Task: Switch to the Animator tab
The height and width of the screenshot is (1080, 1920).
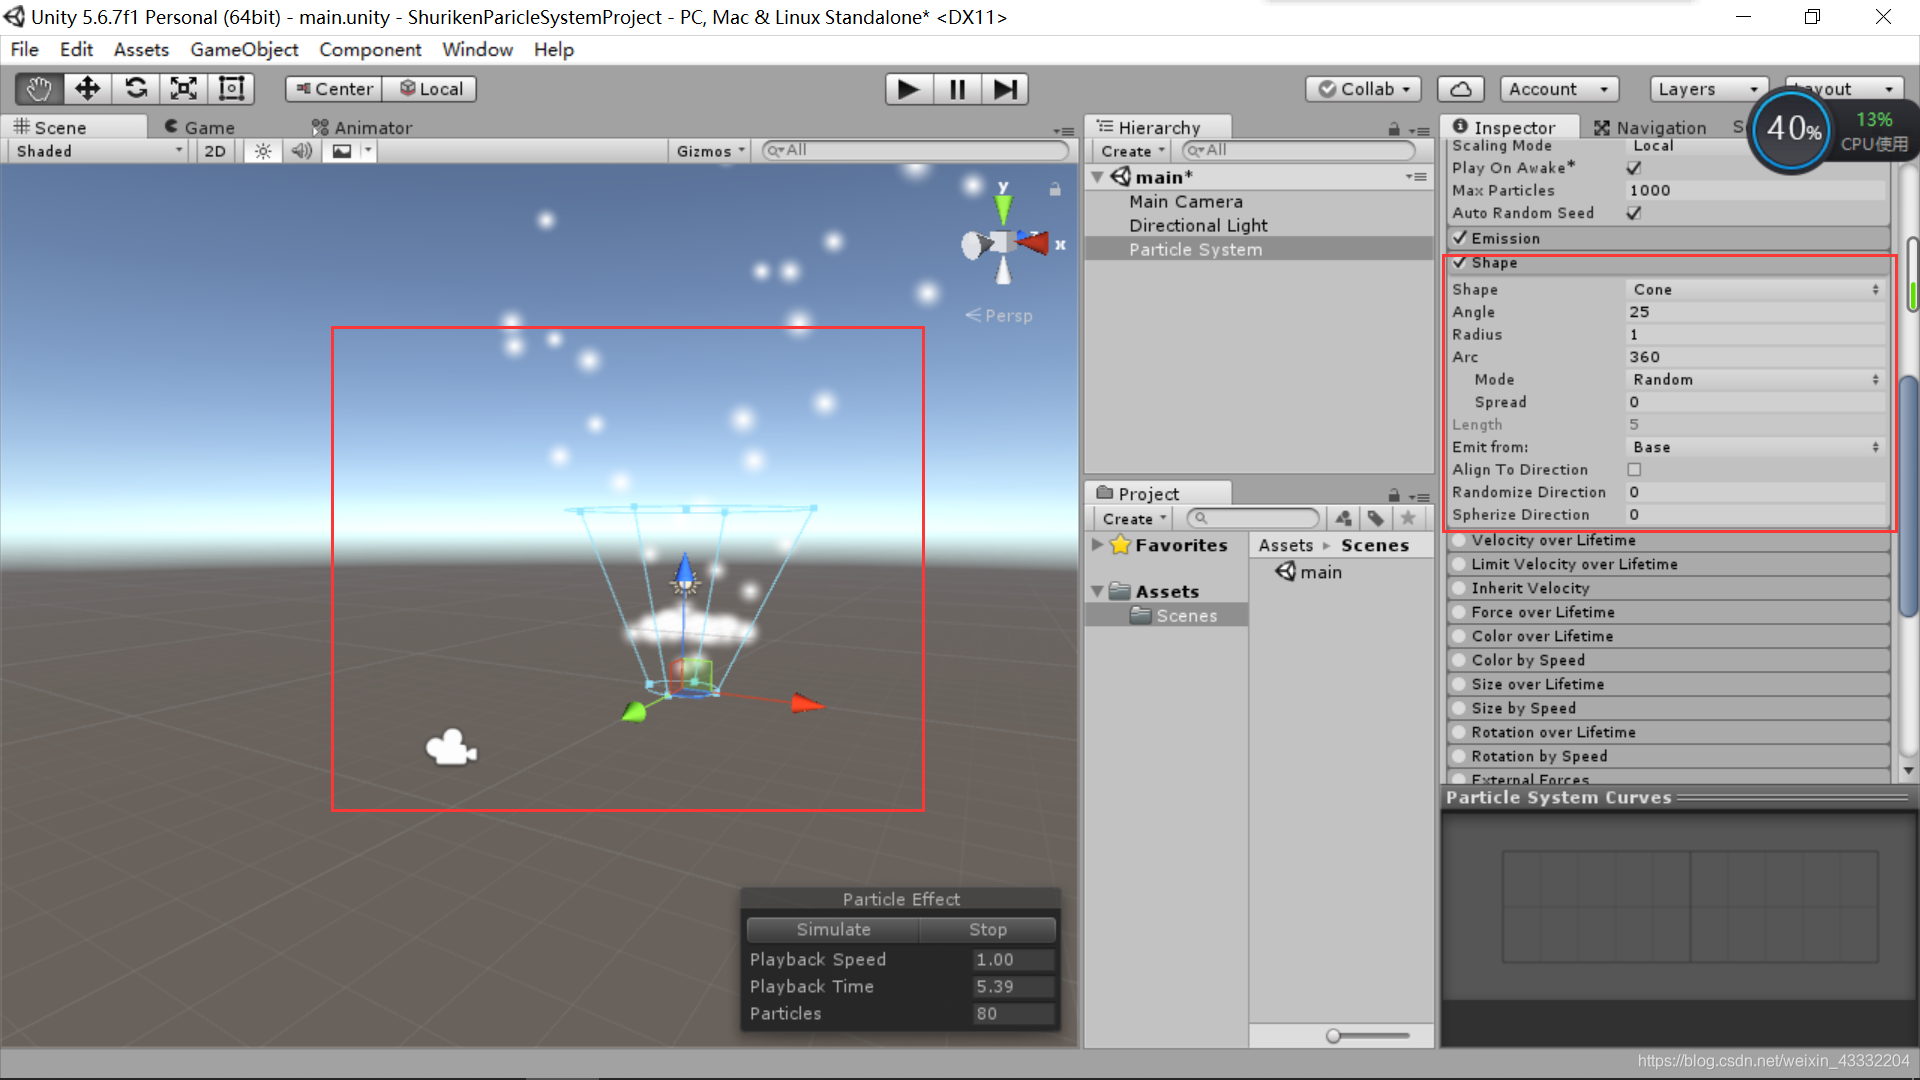Action: click(362, 127)
